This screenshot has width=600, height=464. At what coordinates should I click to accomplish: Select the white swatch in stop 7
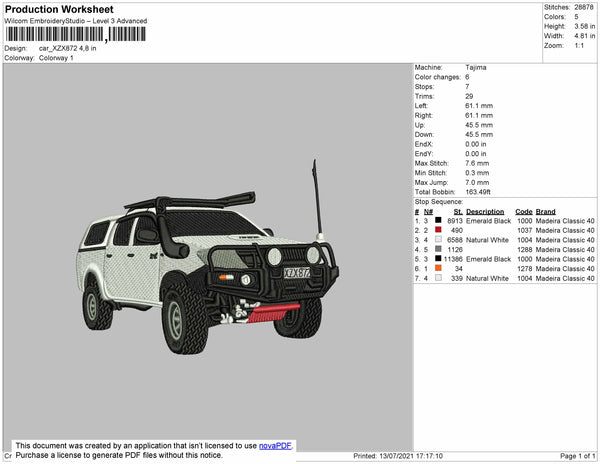pos(438,278)
